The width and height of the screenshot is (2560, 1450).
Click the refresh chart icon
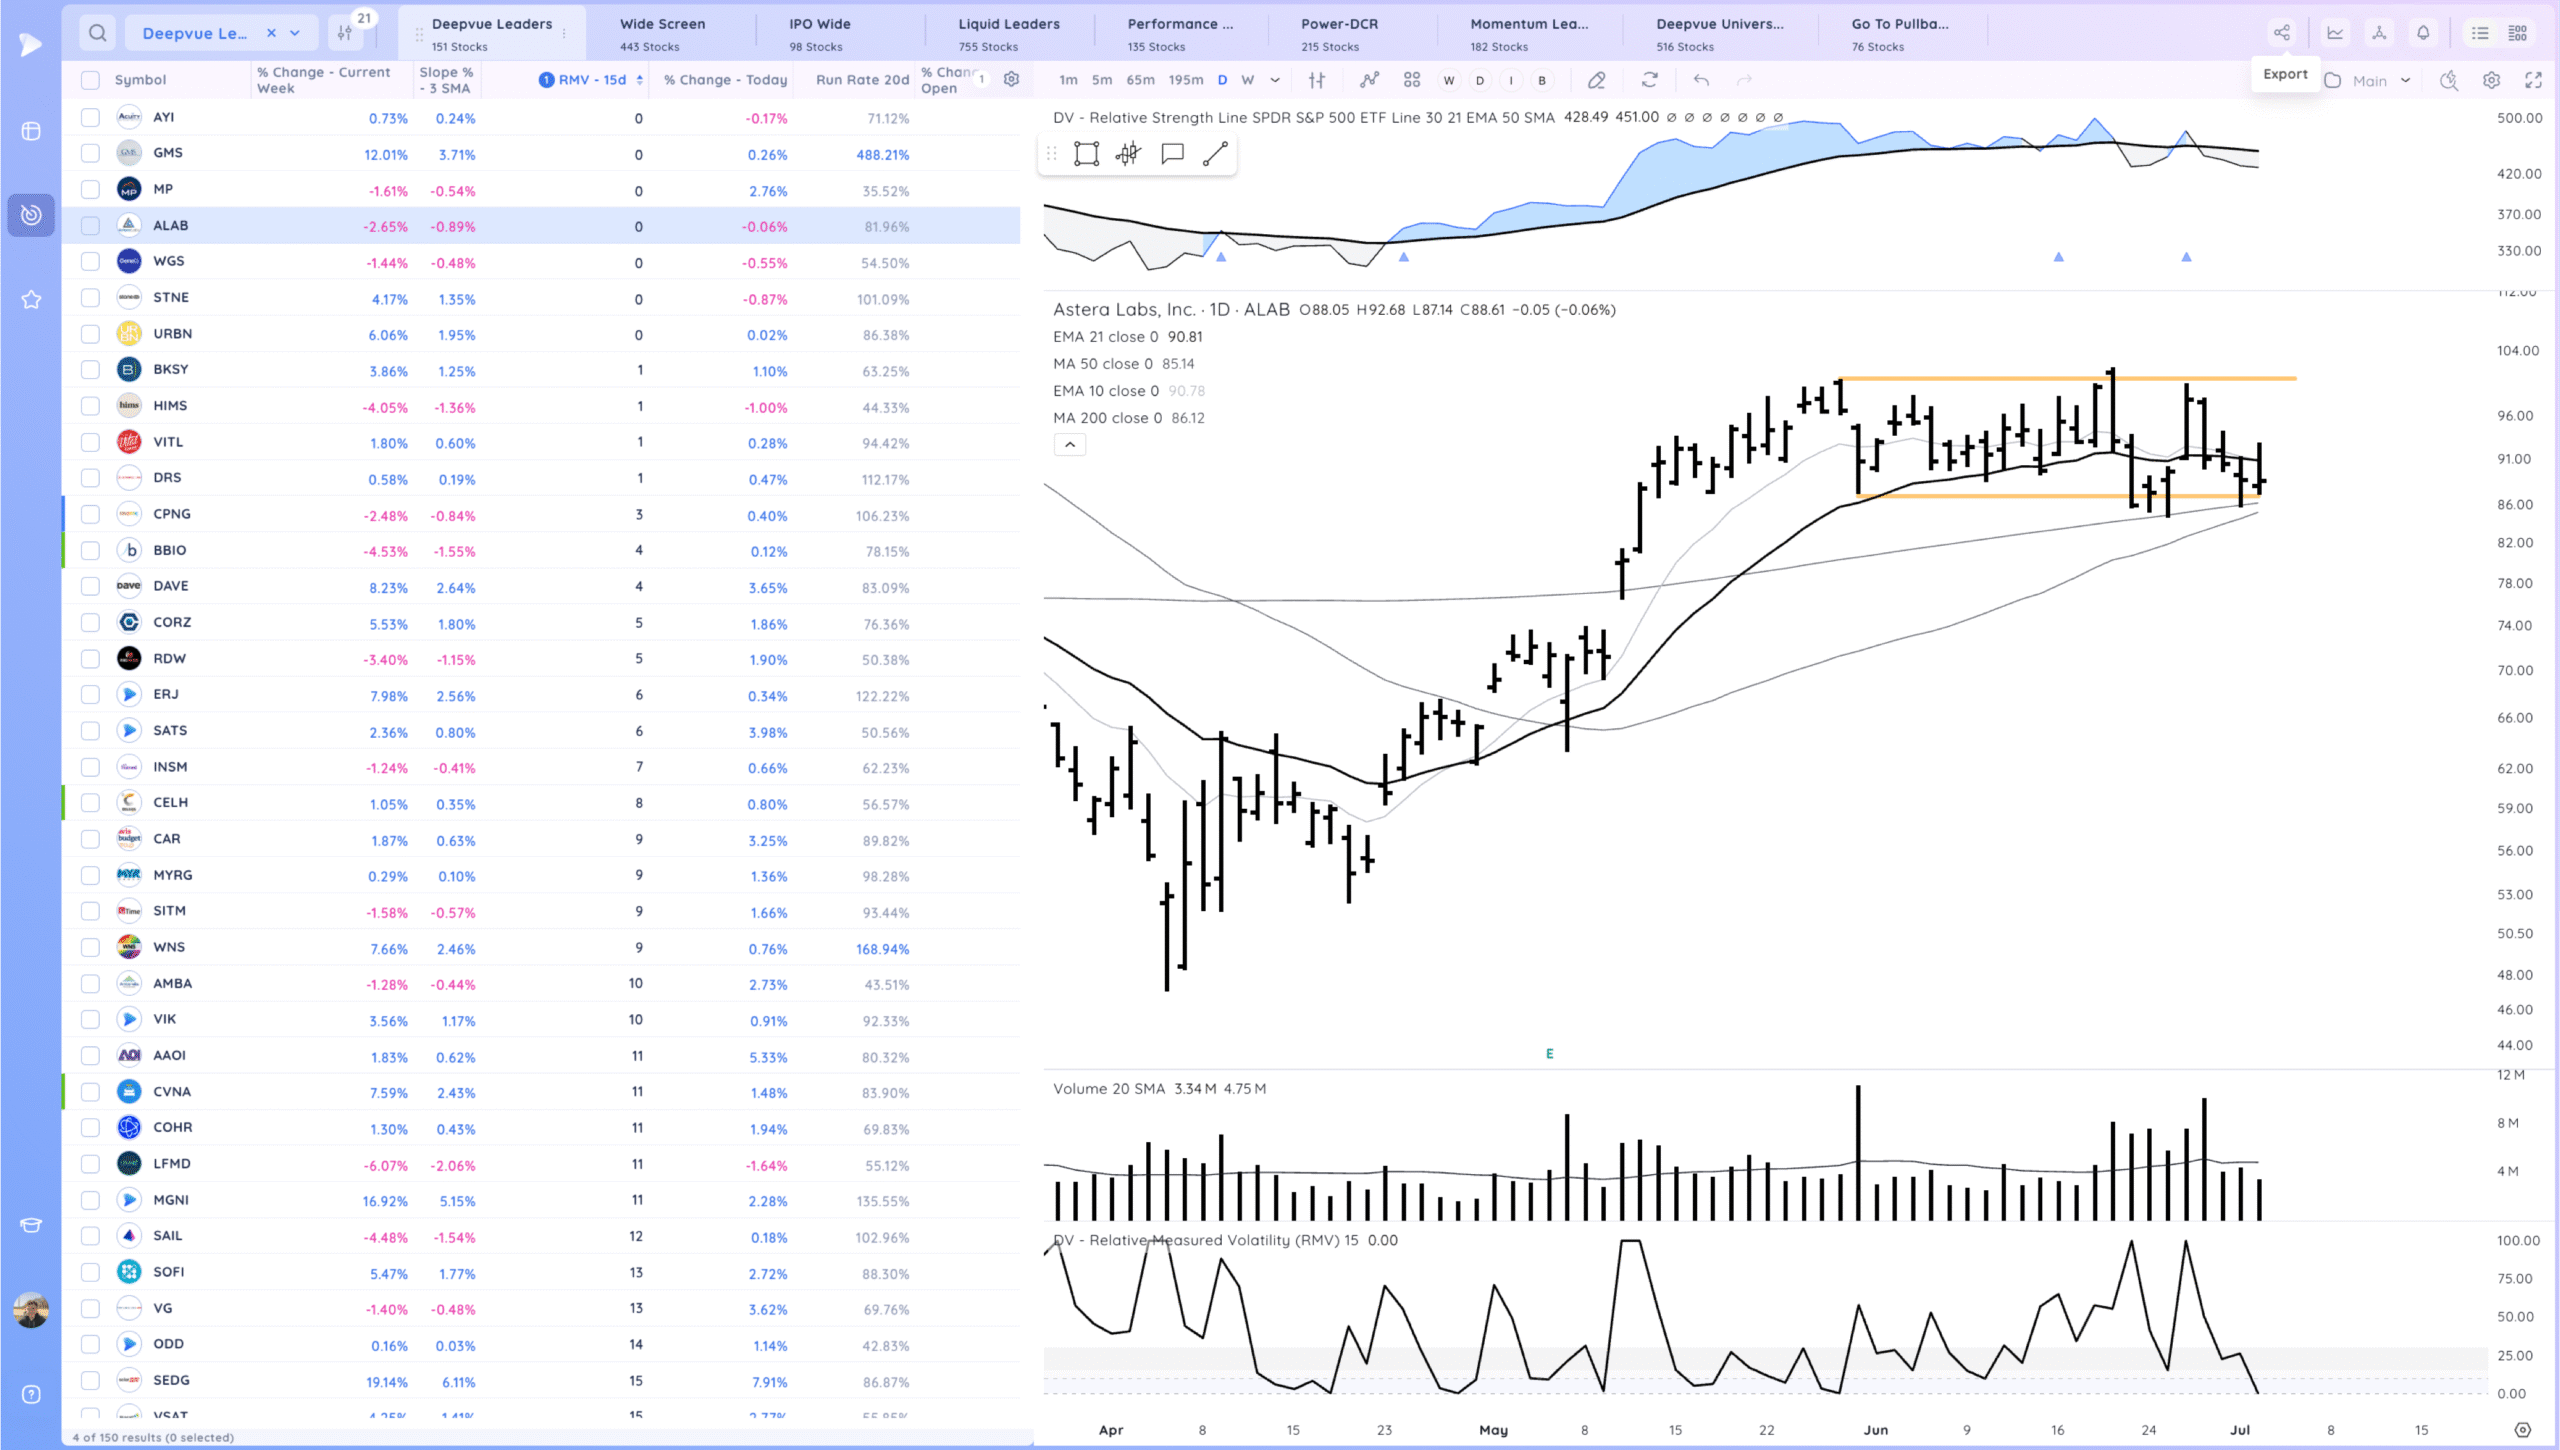pos(1649,80)
